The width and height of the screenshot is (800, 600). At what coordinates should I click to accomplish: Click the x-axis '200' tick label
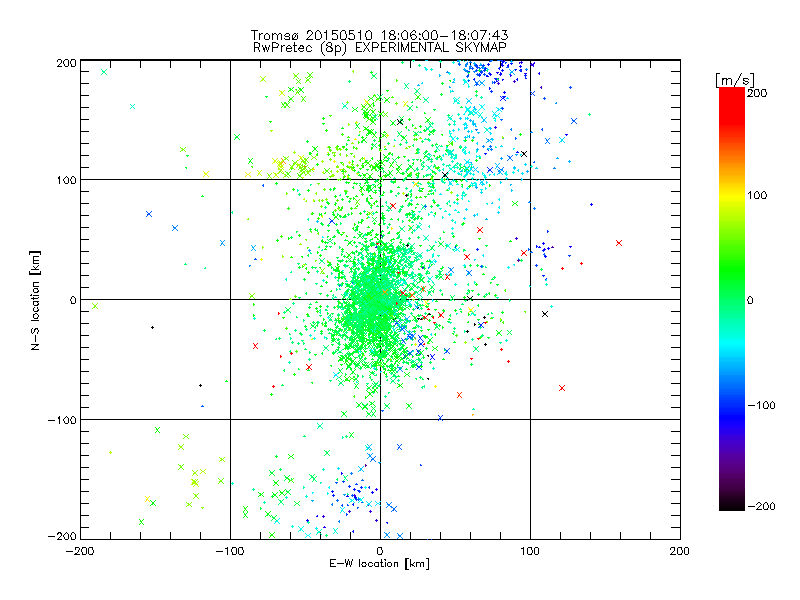coord(680,551)
